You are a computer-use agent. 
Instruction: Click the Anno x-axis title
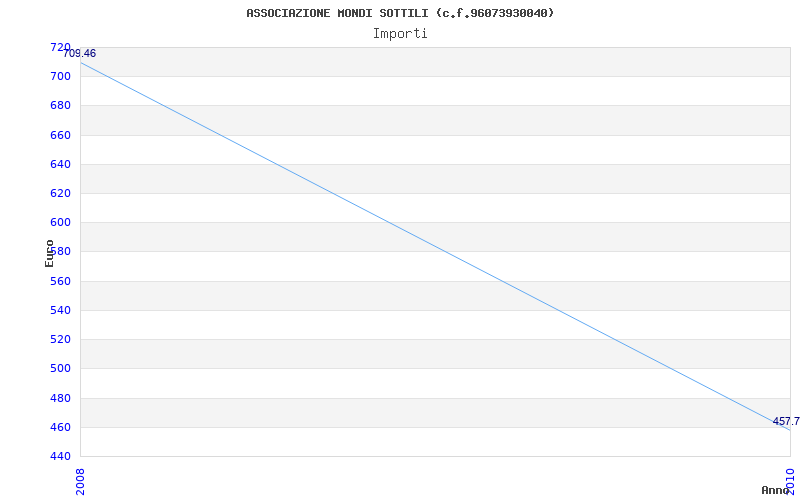[775, 490]
